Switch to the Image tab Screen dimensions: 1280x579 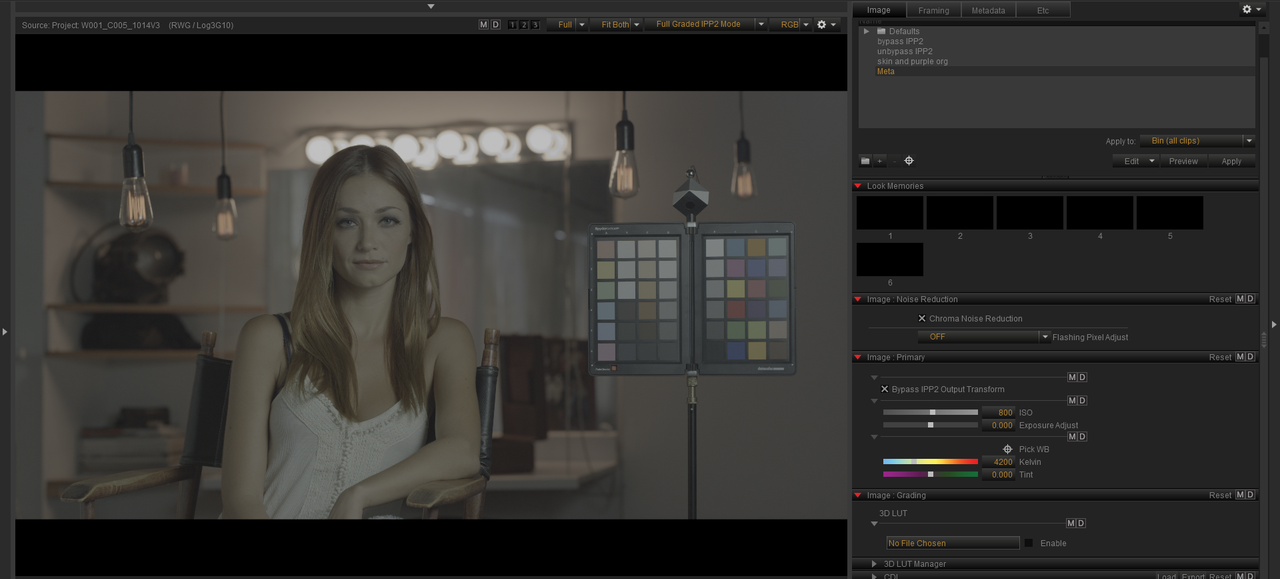[878, 10]
